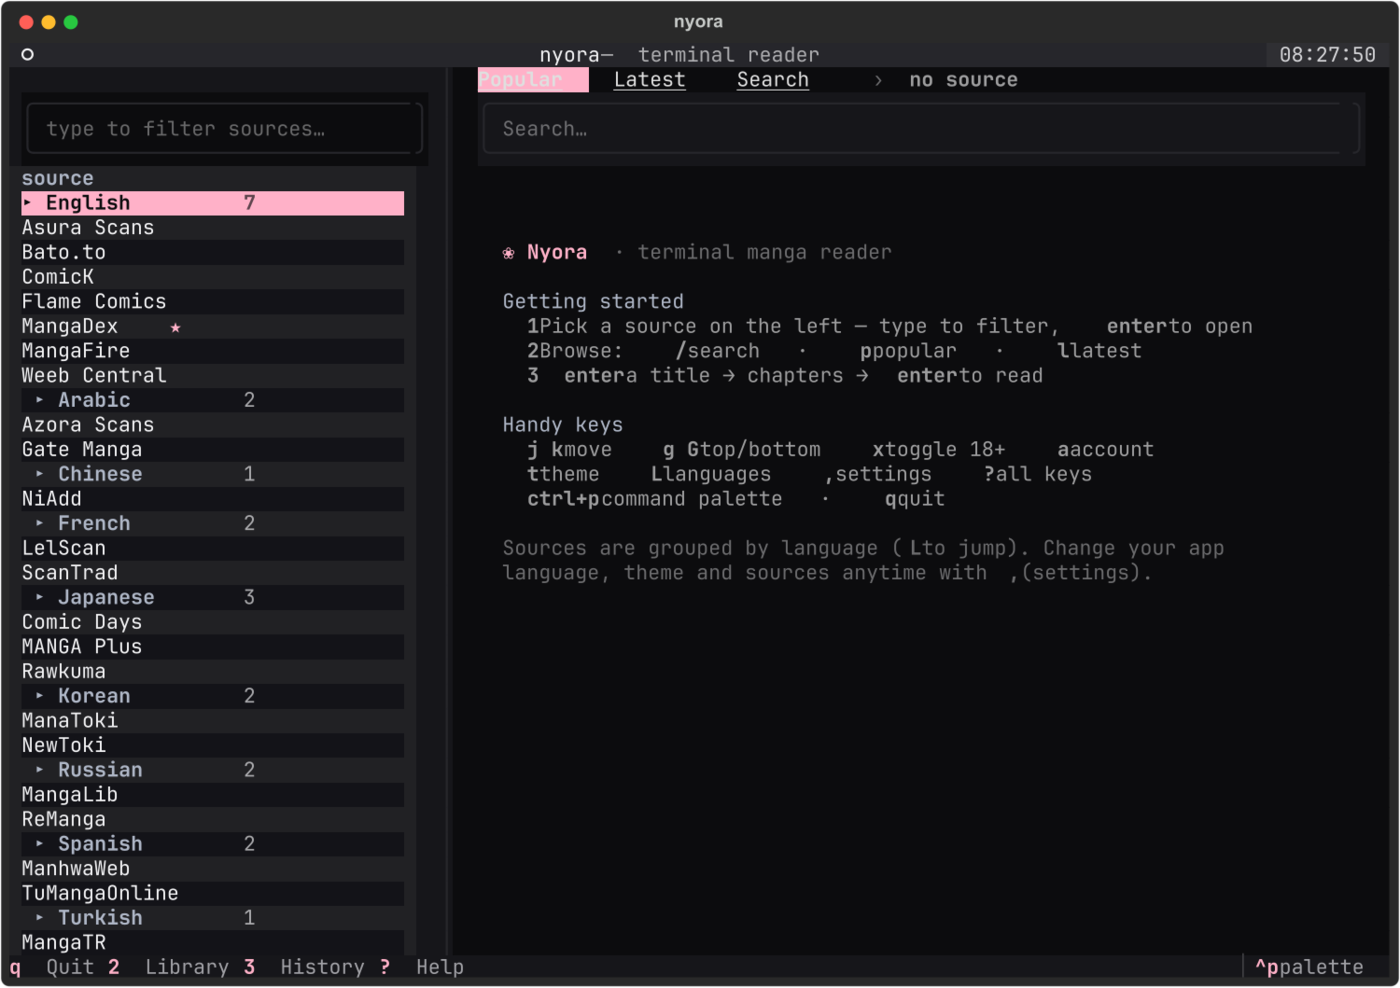Screen dimensions: 1400x988
Task: Select the Flame Comics source
Action: coord(213,302)
